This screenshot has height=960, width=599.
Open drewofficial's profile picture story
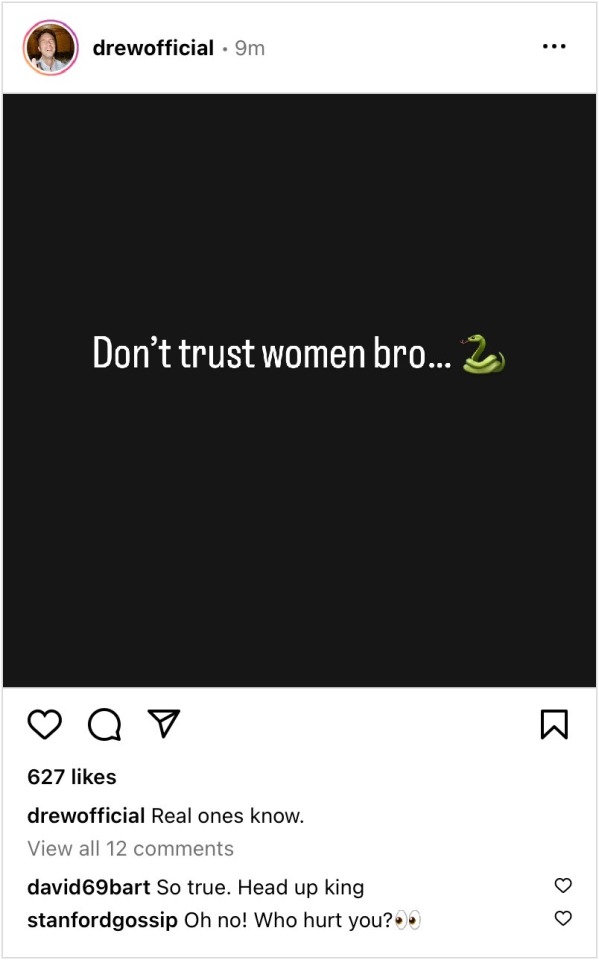(x=50, y=48)
